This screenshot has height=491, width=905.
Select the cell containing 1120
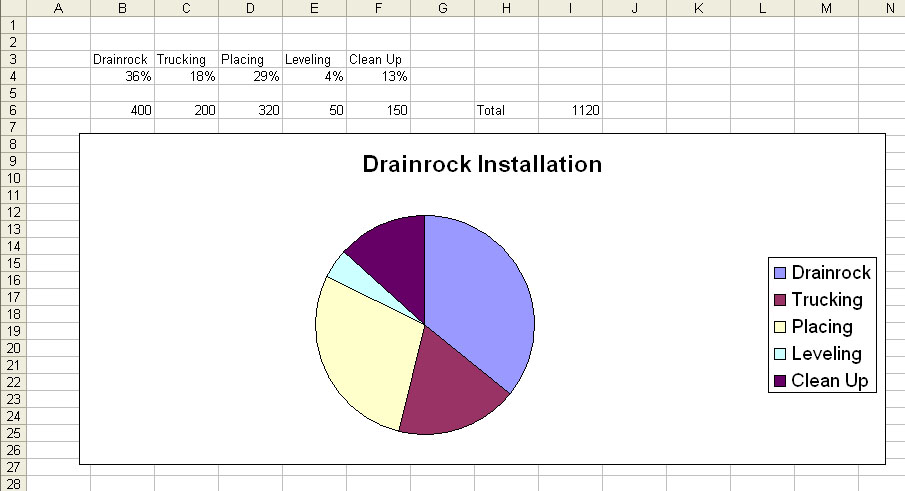[570, 110]
